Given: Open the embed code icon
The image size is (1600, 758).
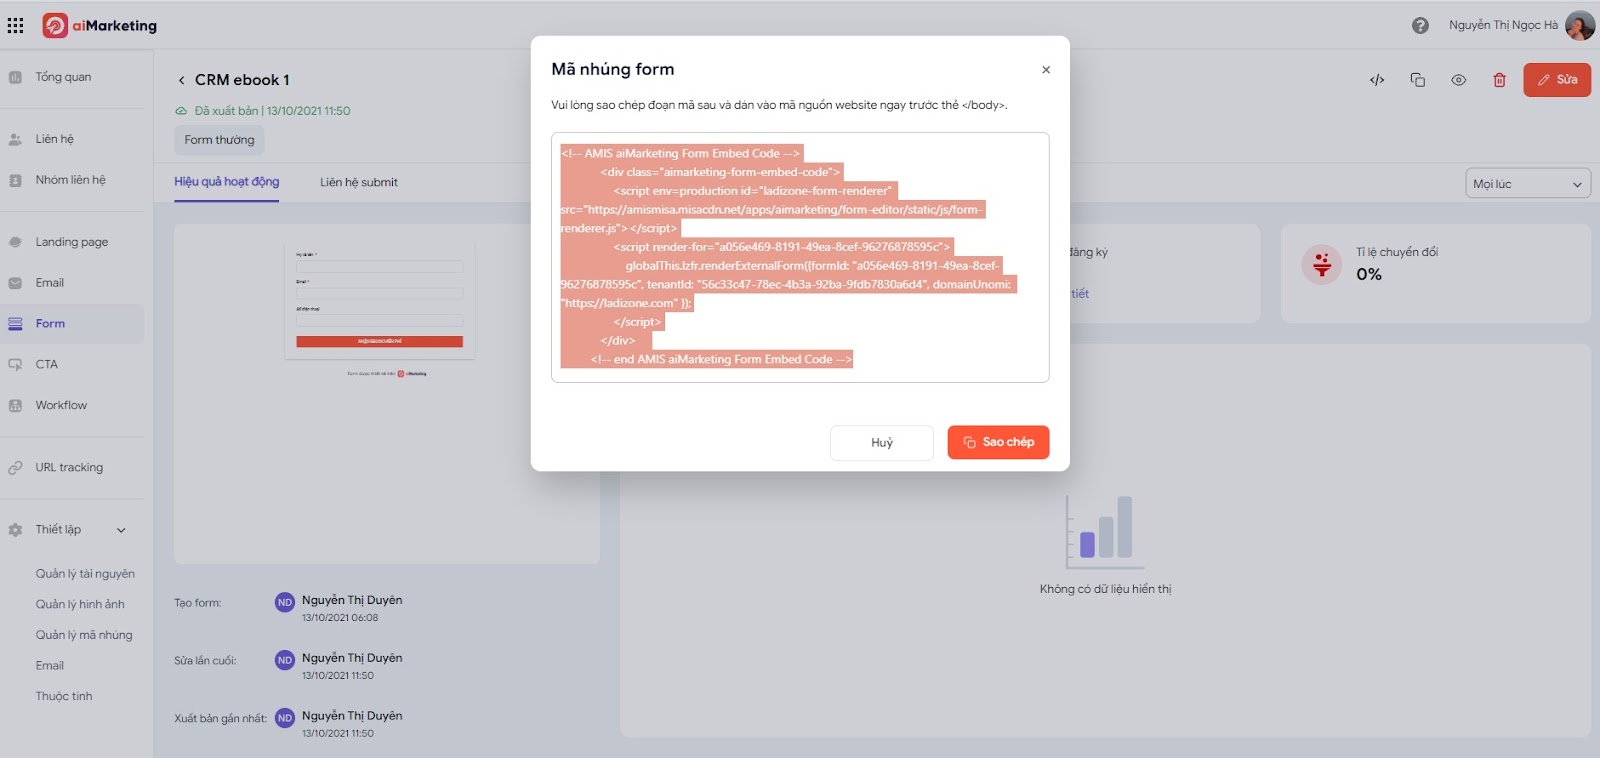Looking at the screenshot, I should point(1377,80).
